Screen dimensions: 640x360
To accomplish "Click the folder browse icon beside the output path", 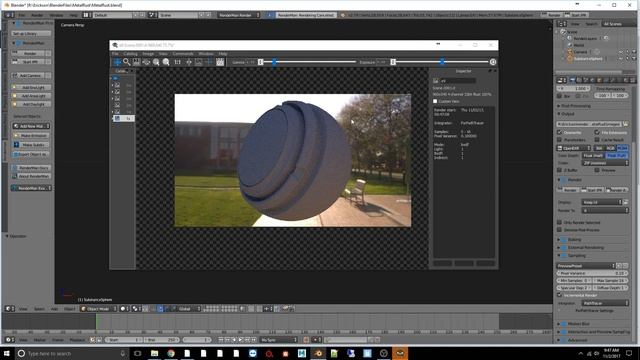I will pos(625,124).
